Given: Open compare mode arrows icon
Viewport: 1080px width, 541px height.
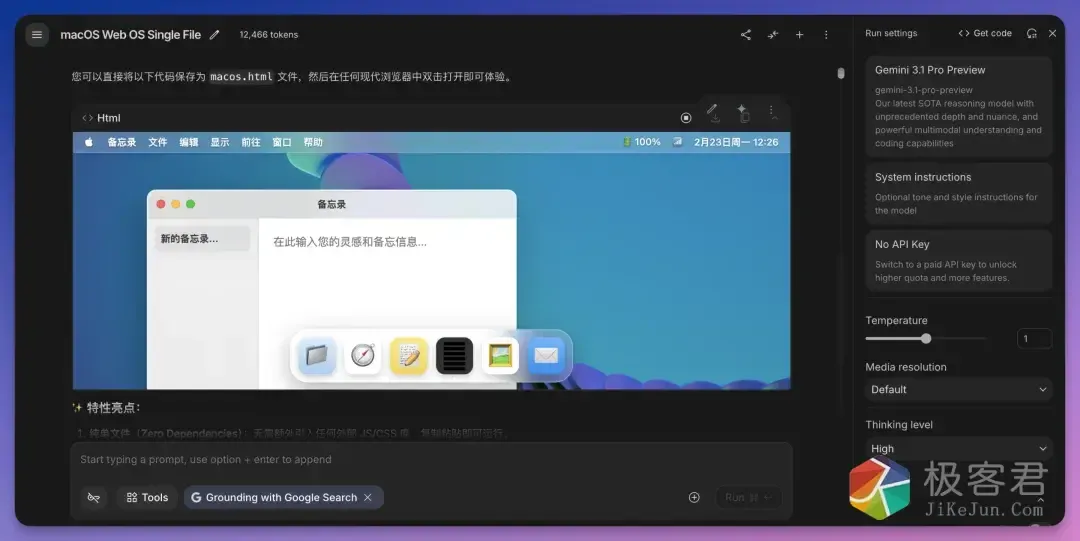Looking at the screenshot, I should click(773, 34).
